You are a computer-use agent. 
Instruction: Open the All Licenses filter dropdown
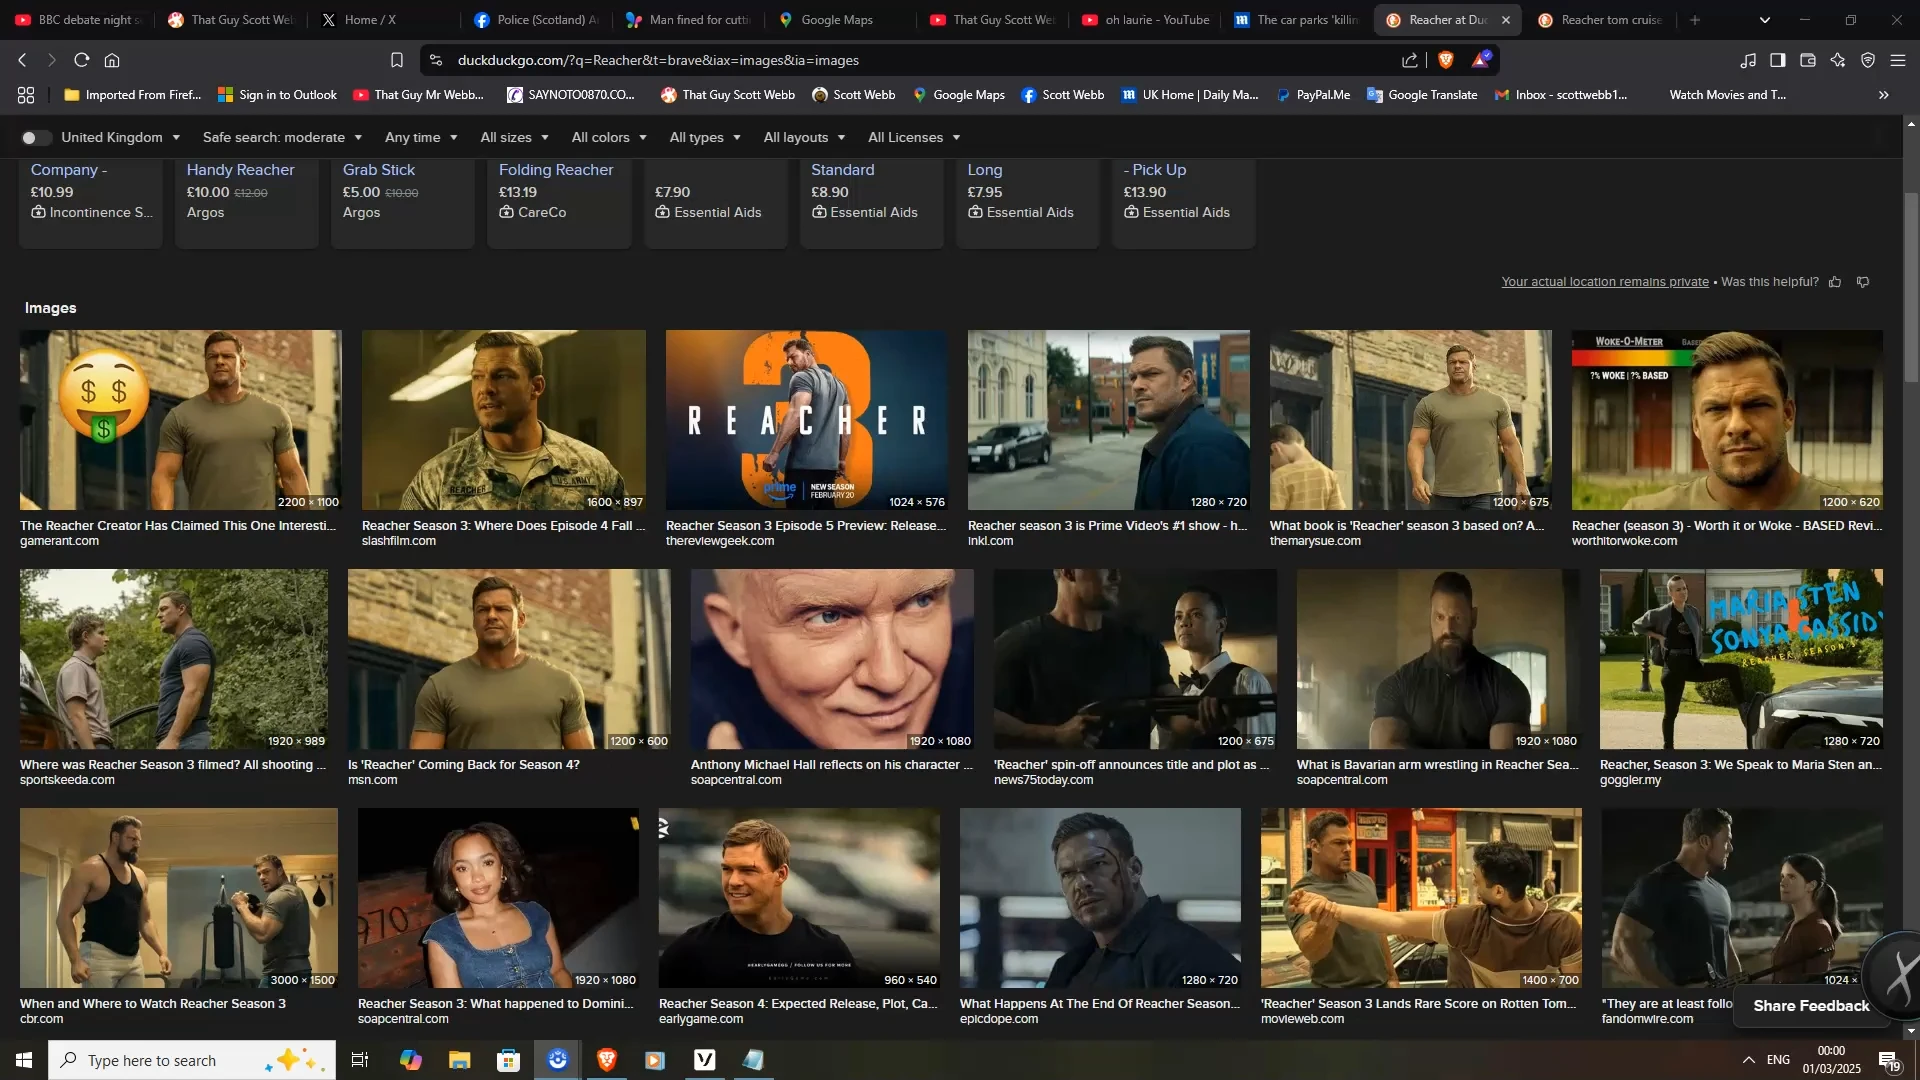coord(913,138)
